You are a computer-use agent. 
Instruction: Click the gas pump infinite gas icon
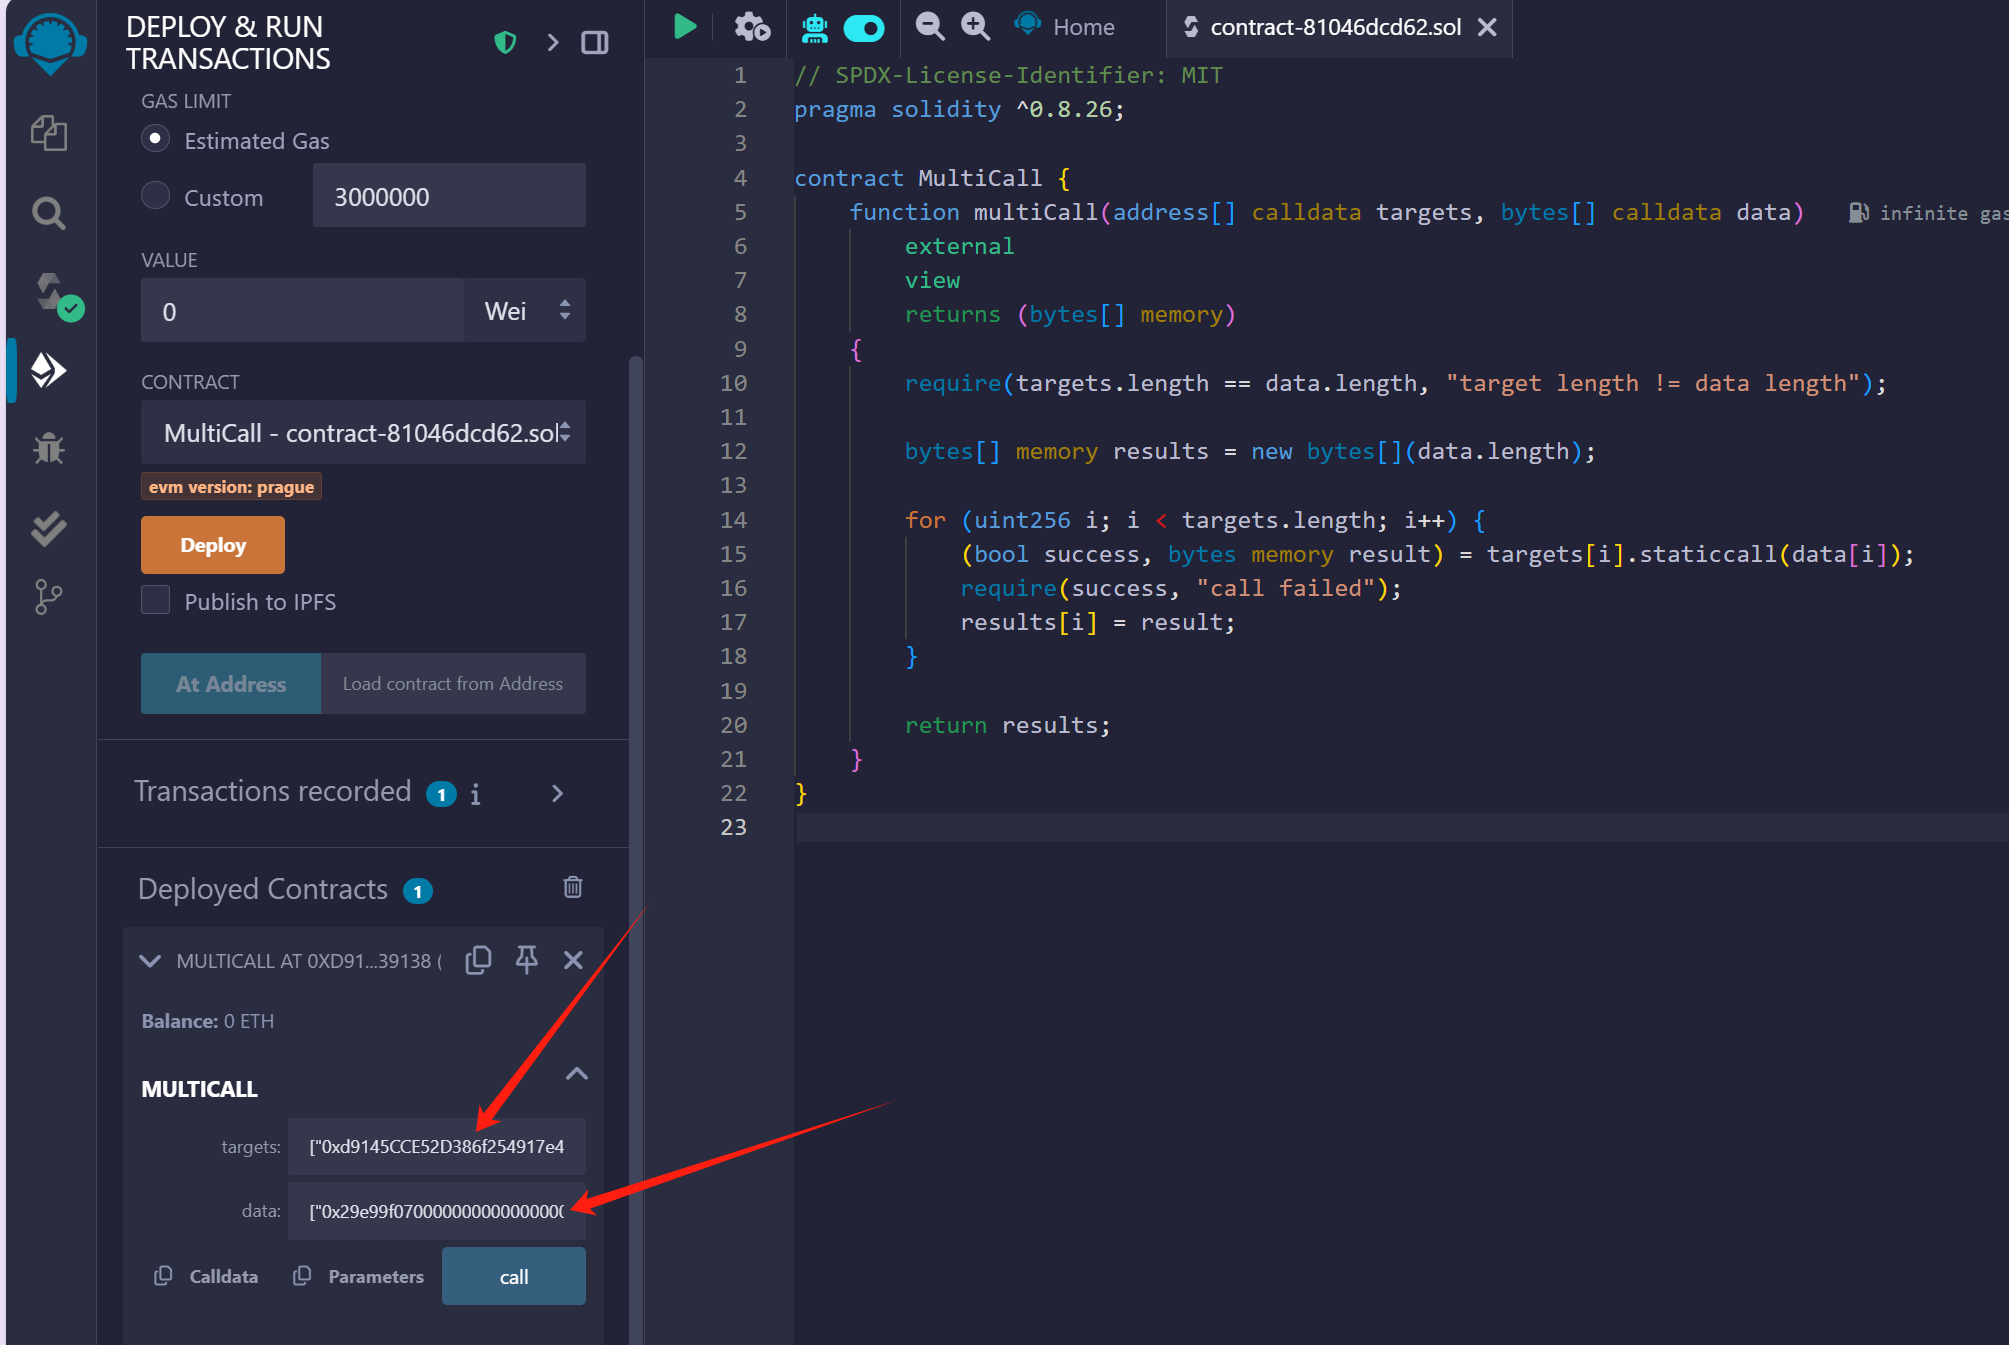(x=1858, y=212)
